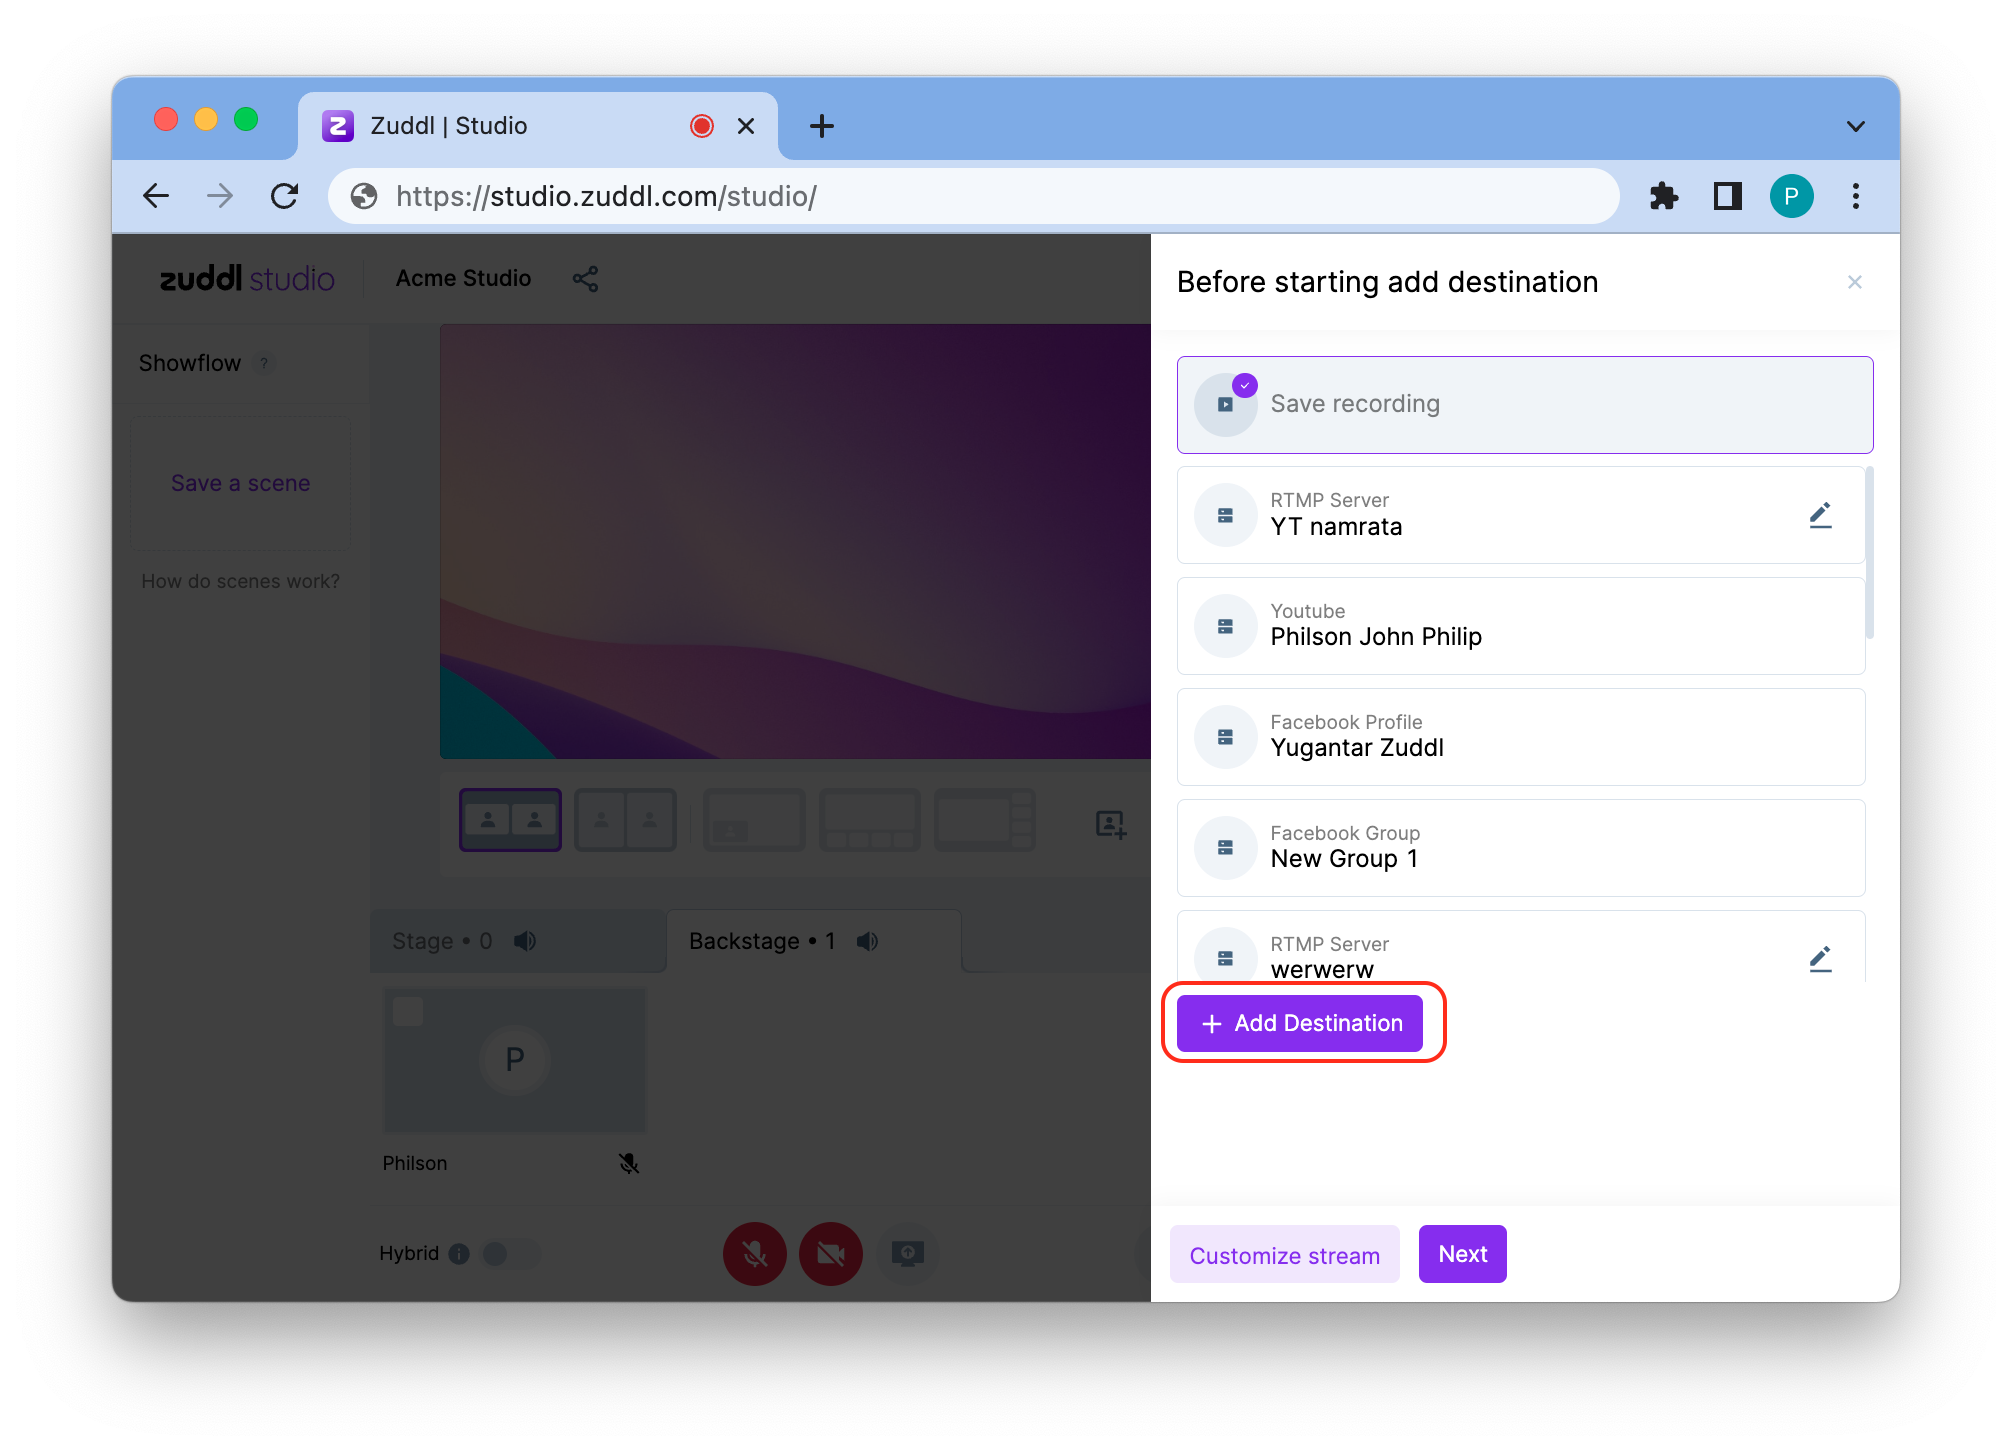Tick the checkbox on Philson's tile
This screenshot has width=2012, height=1450.
408,1011
